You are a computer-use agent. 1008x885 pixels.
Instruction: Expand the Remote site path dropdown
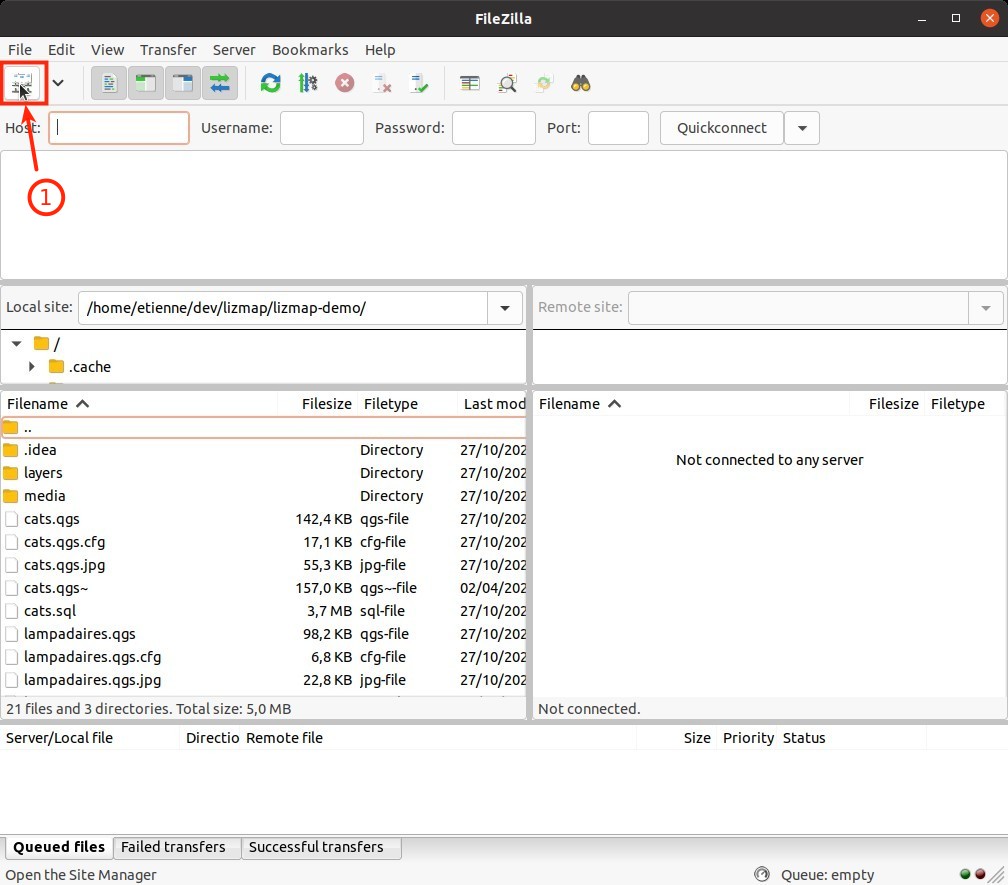986,308
